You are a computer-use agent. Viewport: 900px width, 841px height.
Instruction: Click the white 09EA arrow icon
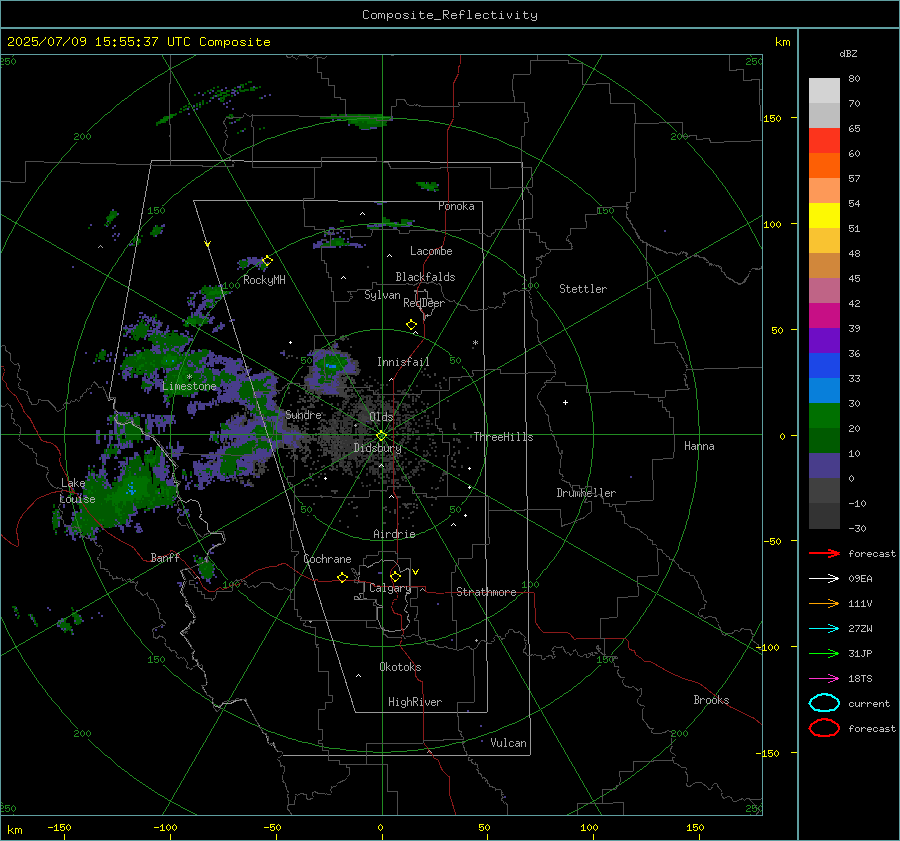tap(824, 579)
